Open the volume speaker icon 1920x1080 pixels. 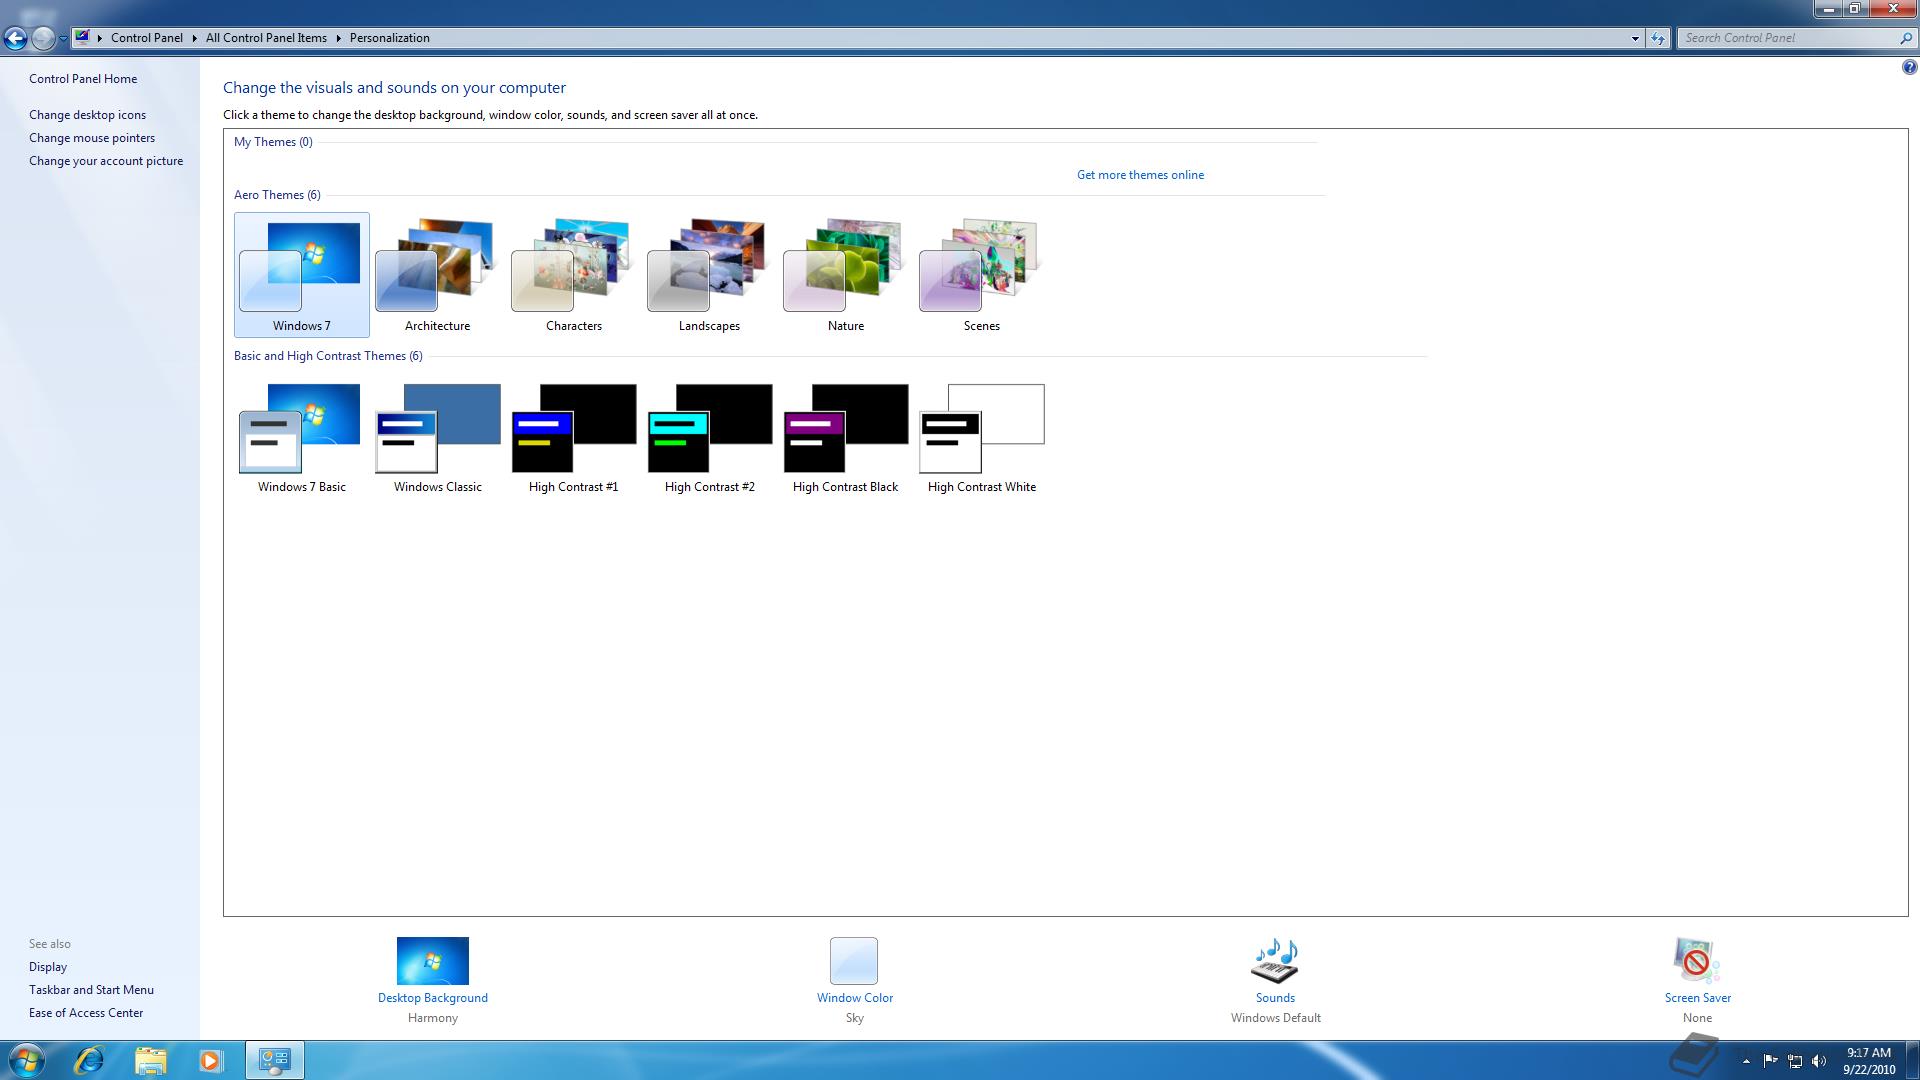(x=1819, y=1061)
